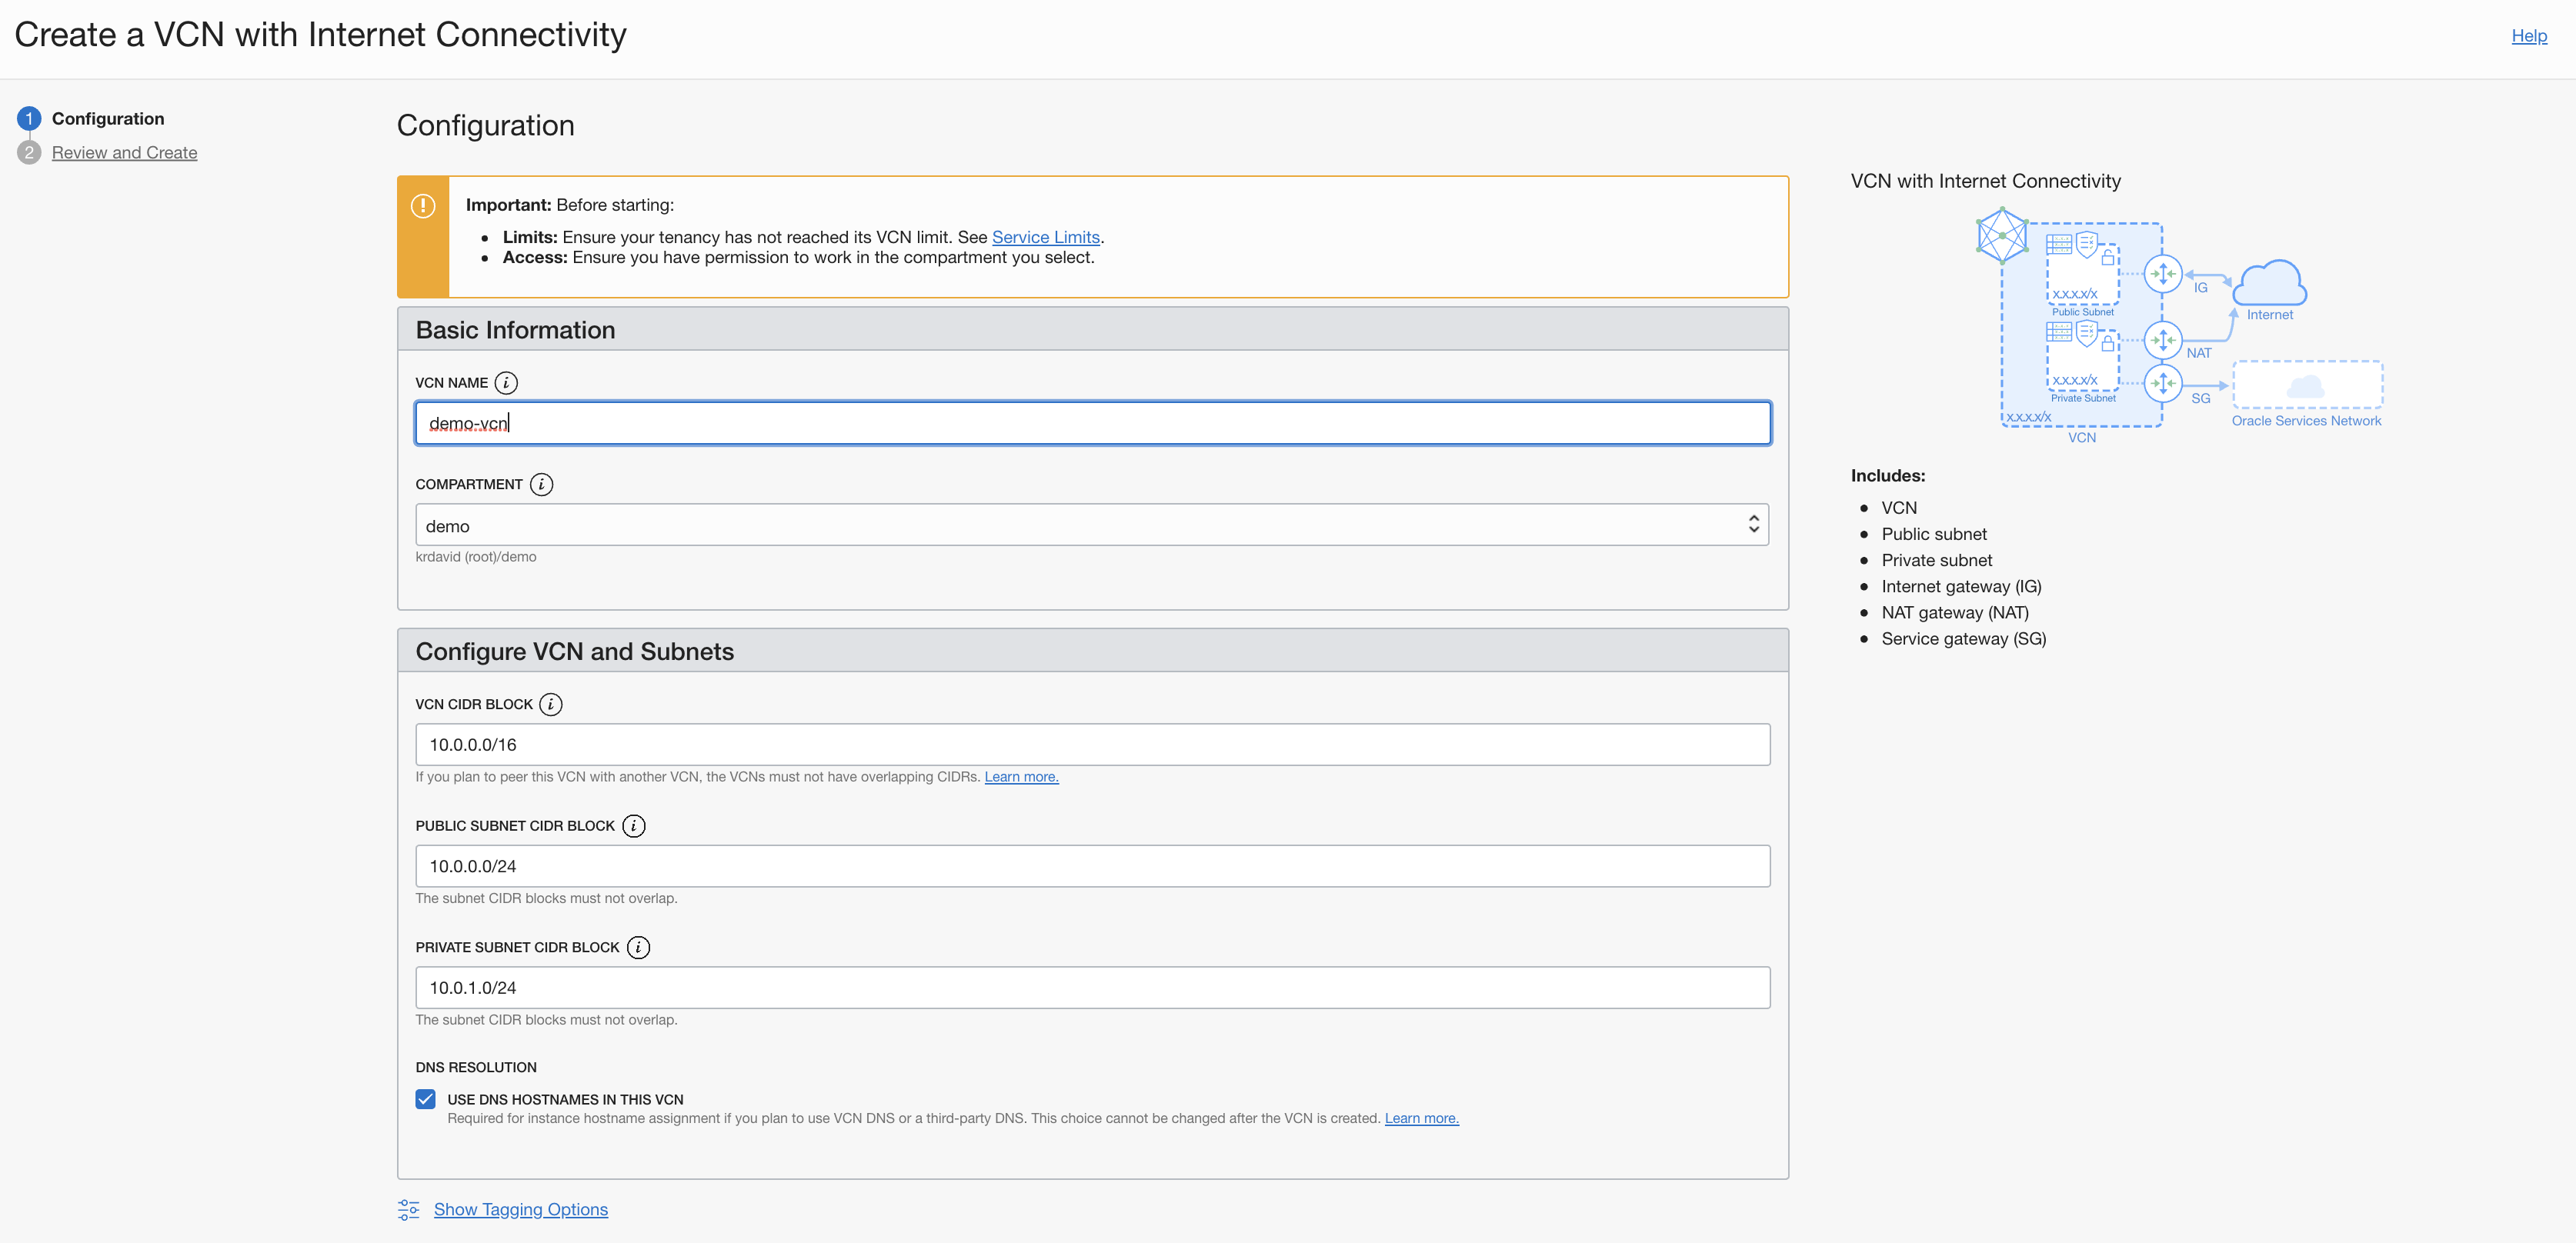Click VCN CIDR Block info icon
2576x1243 pixels.
point(550,704)
